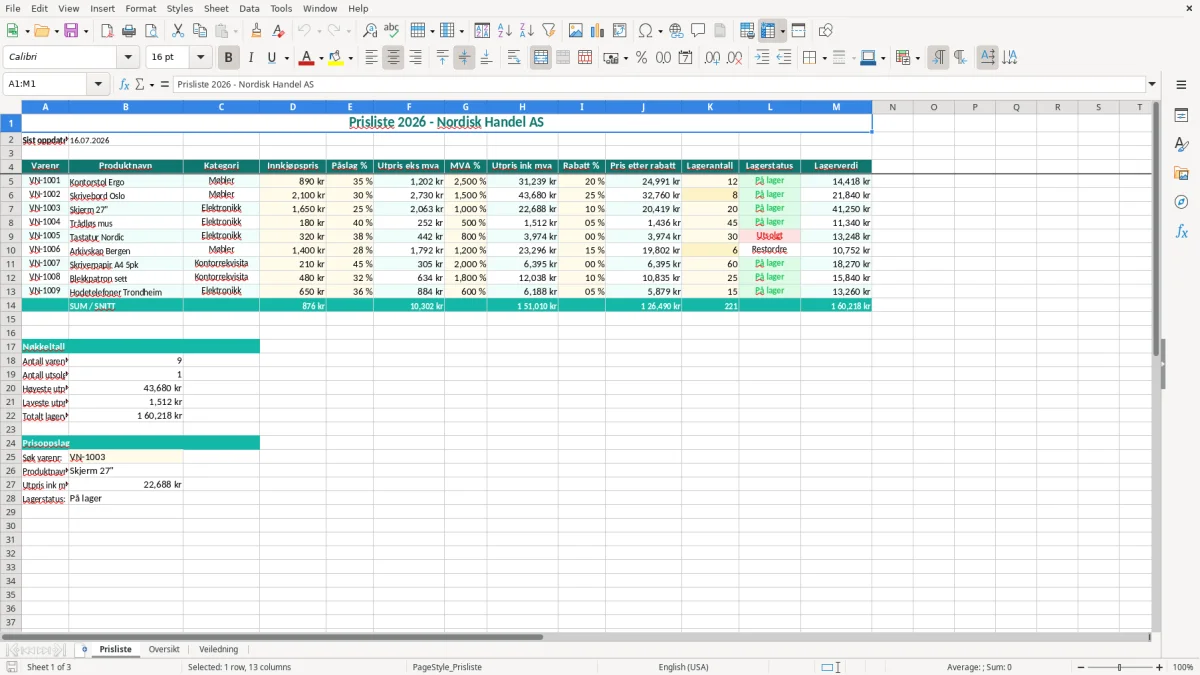
Task: Click the zoom slider in status bar
Action: coord(1119,667)
